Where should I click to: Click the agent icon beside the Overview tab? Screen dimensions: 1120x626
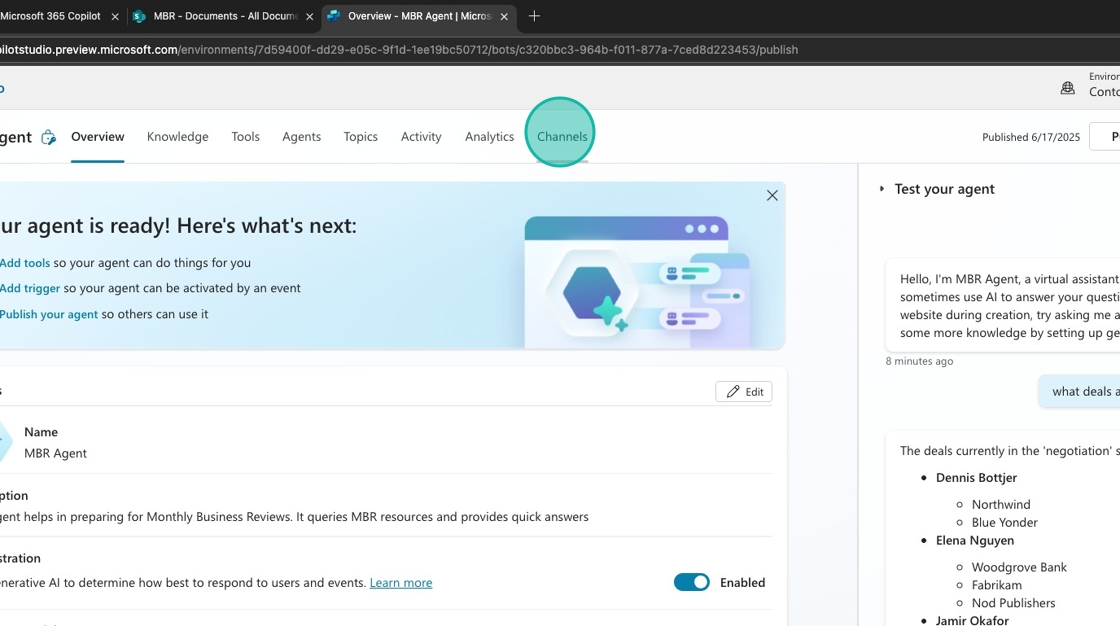point(48,137)
